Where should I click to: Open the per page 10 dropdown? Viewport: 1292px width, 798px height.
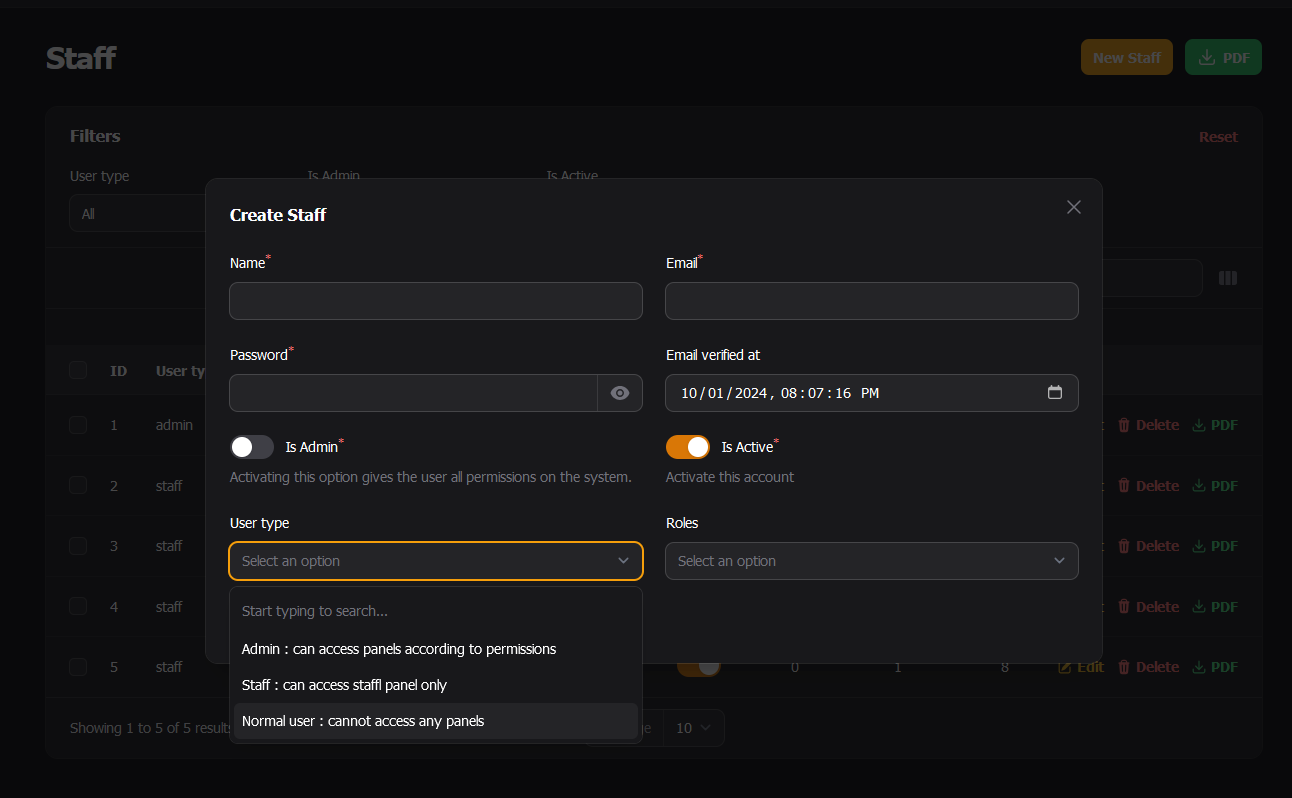tap(694, 728)
